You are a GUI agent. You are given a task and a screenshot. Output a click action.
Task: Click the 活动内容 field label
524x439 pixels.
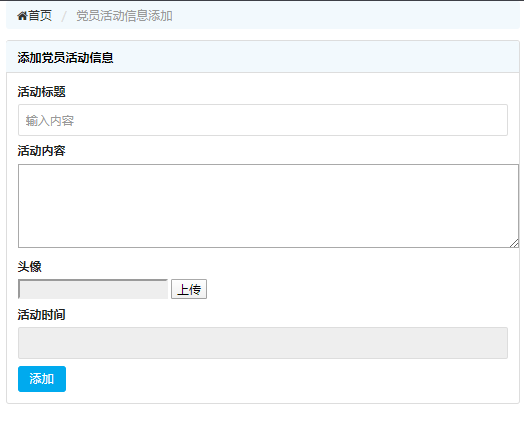pyautogui.click(x=41, y=151)
